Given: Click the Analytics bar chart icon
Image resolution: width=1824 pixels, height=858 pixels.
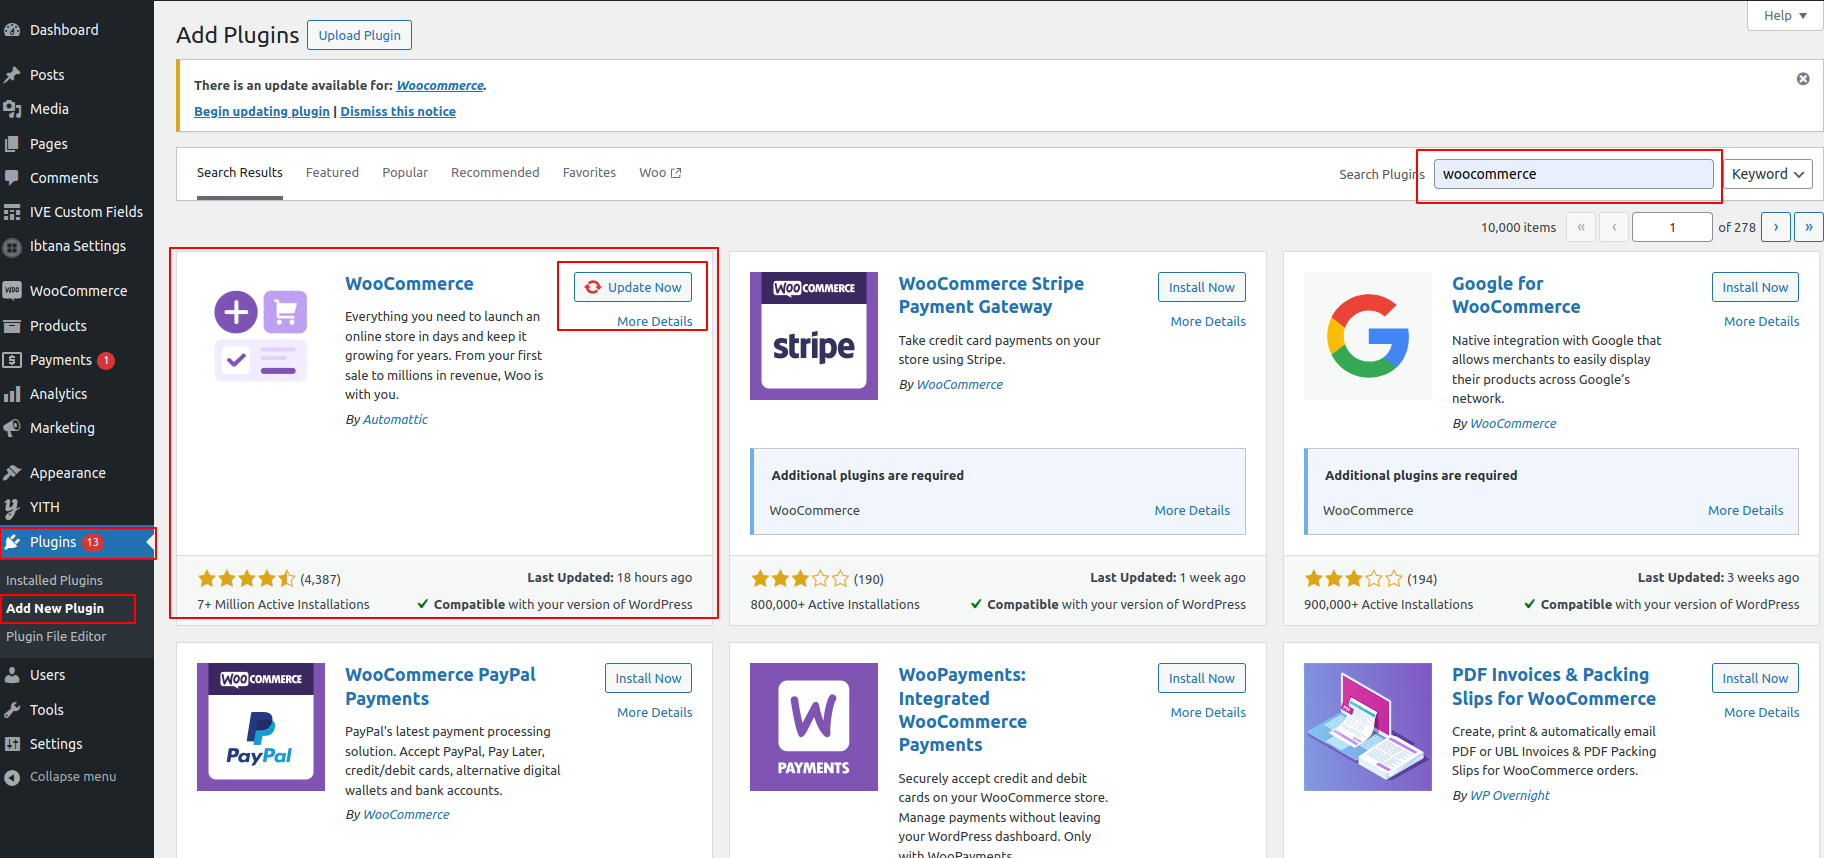Looking at the screenshot, I should tap(12, 394).
